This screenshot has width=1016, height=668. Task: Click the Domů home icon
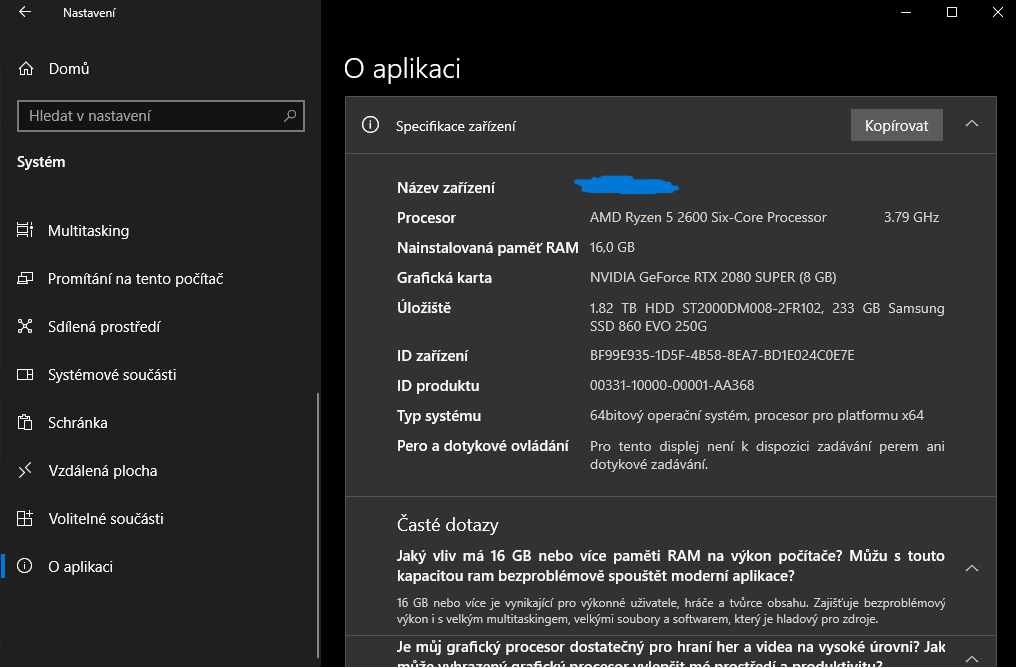click(x=25, y=68)
